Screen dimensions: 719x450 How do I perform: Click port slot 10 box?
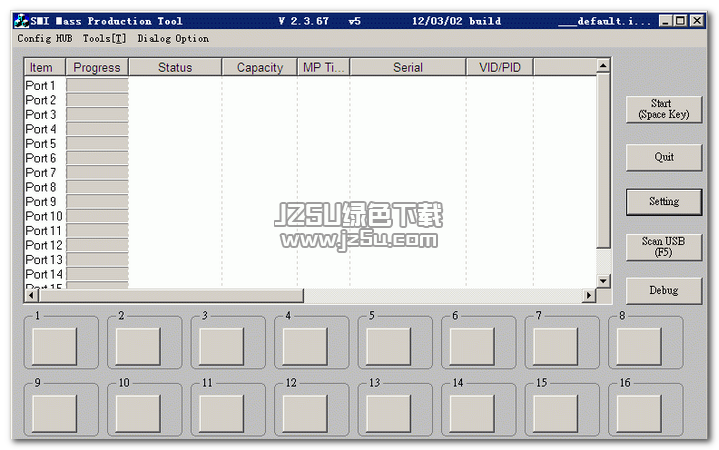[x=138, y=414]
